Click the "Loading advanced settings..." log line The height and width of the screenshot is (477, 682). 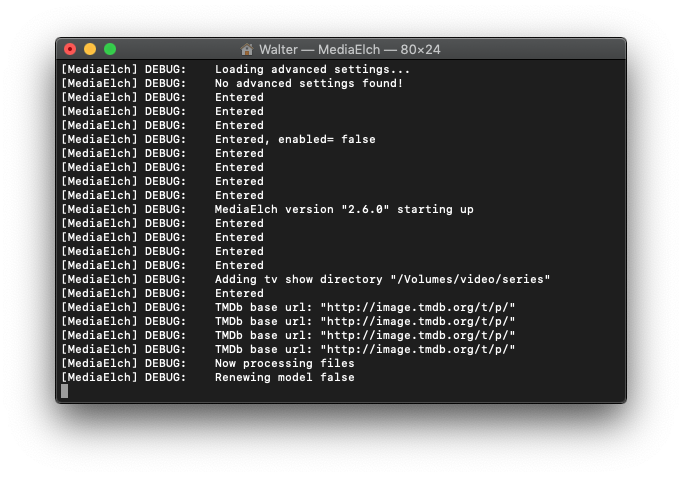click(312, 70)
